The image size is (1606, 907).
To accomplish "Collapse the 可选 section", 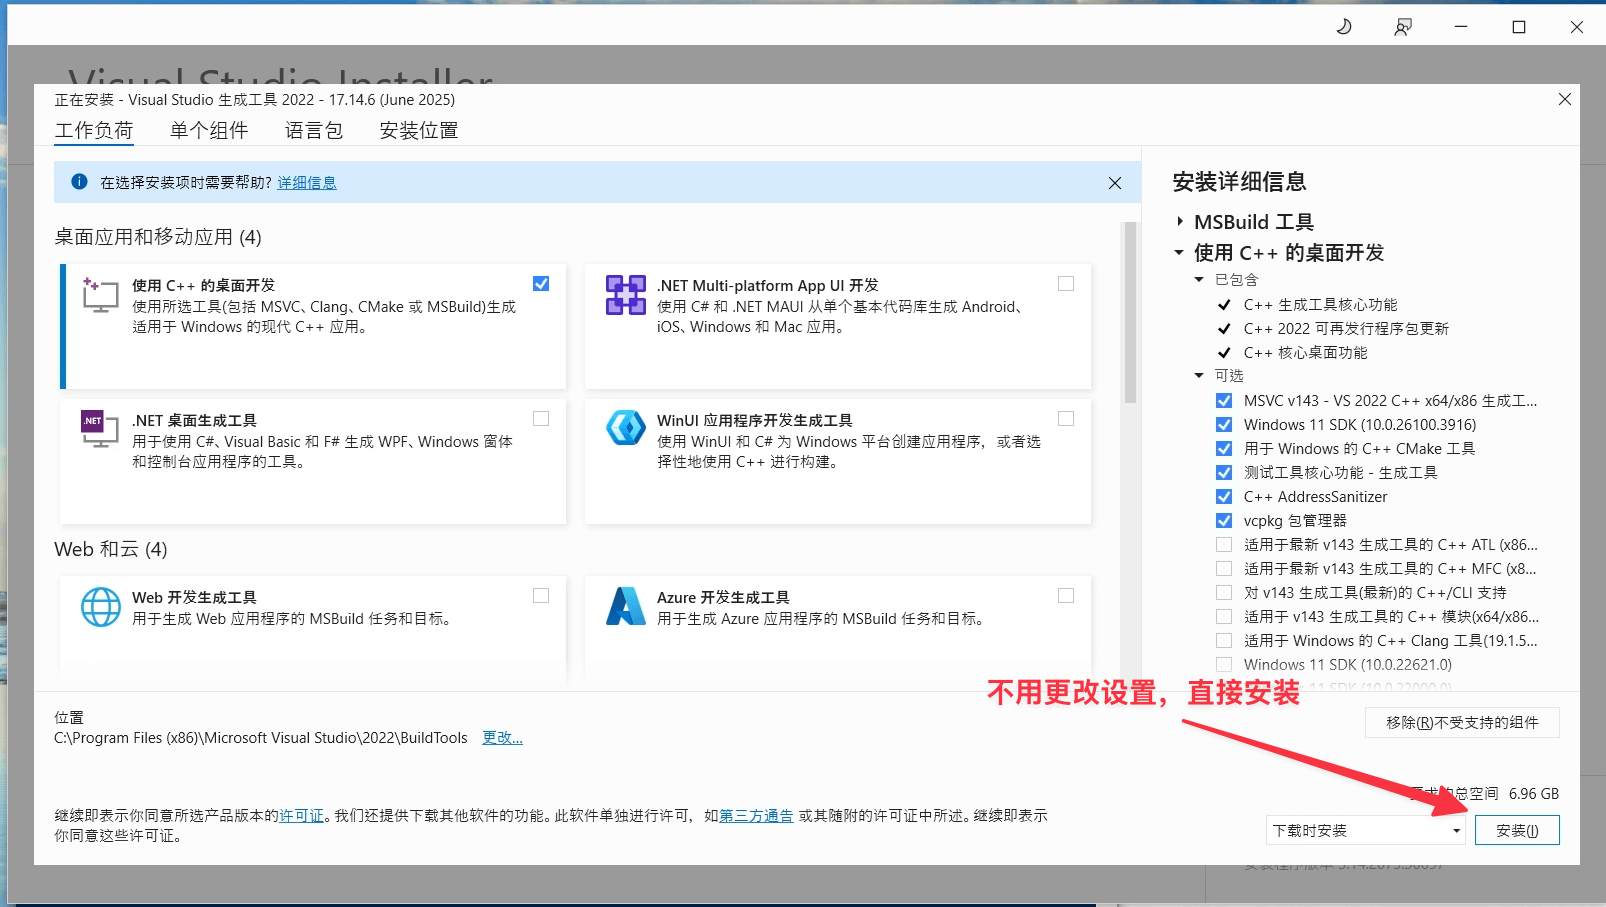I will (1199, 376).
